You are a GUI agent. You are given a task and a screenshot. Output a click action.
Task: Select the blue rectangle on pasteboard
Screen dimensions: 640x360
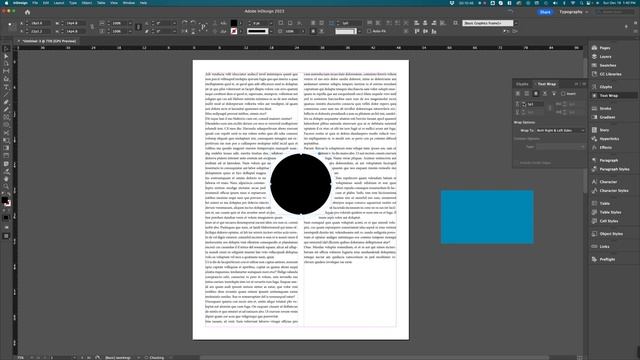click(x=487, y=217)
